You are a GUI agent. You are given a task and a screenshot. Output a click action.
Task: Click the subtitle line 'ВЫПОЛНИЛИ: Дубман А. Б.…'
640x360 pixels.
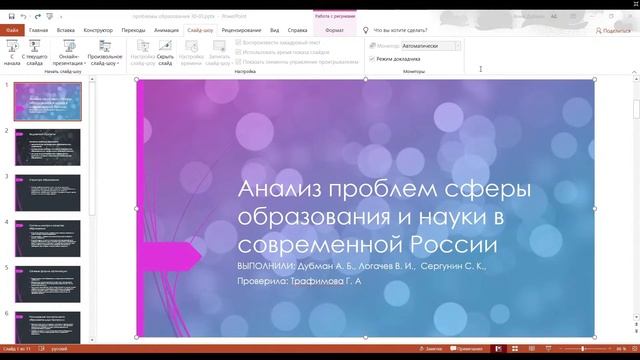(362, 266)
